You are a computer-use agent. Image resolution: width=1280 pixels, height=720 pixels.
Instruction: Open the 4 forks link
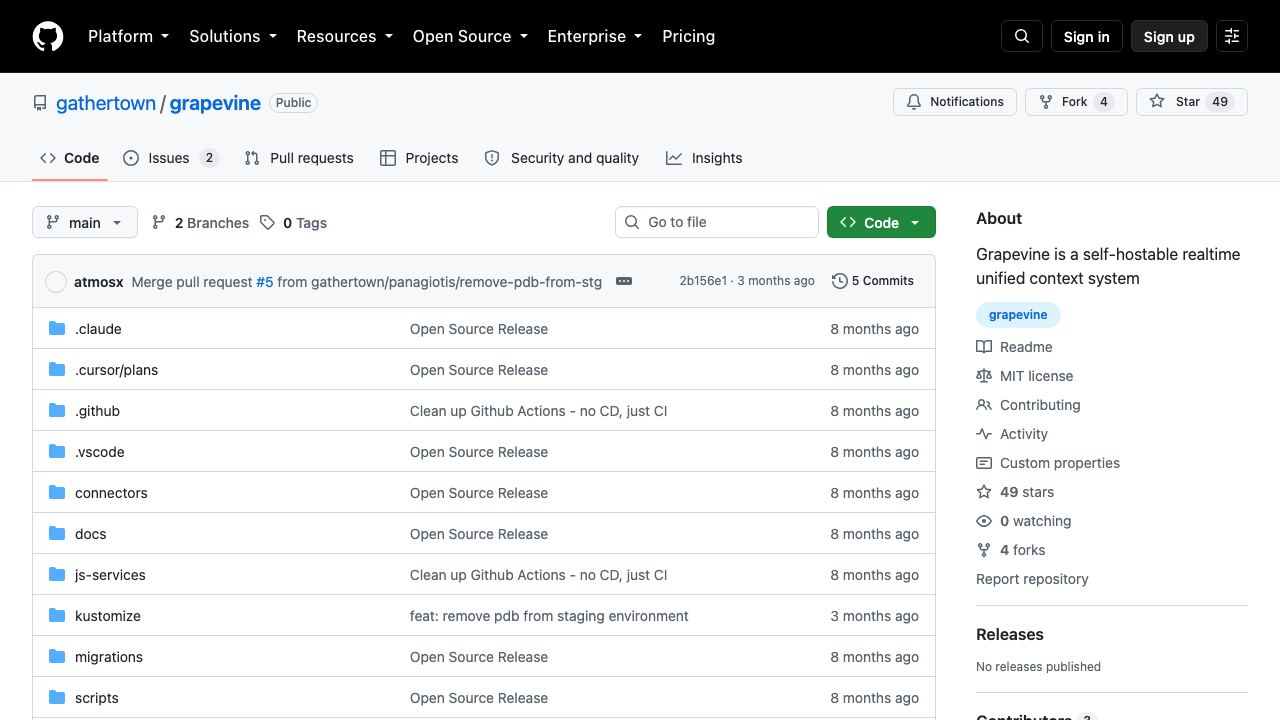1022,550
